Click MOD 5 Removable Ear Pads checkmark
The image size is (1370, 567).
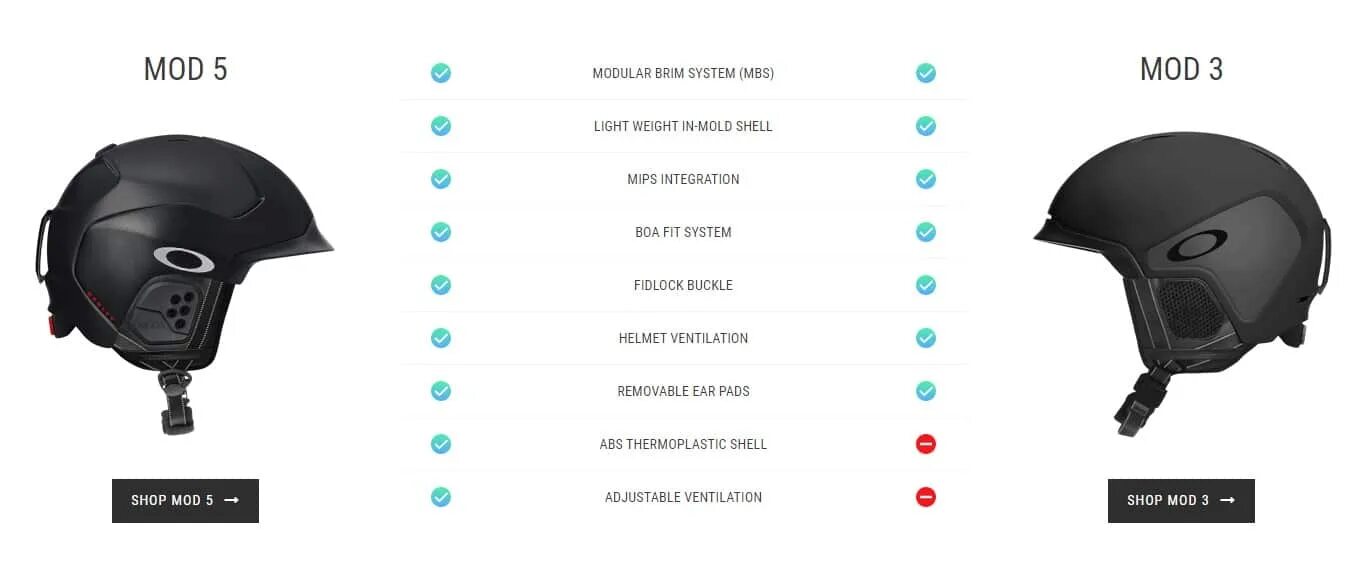(x=441, y=391)
